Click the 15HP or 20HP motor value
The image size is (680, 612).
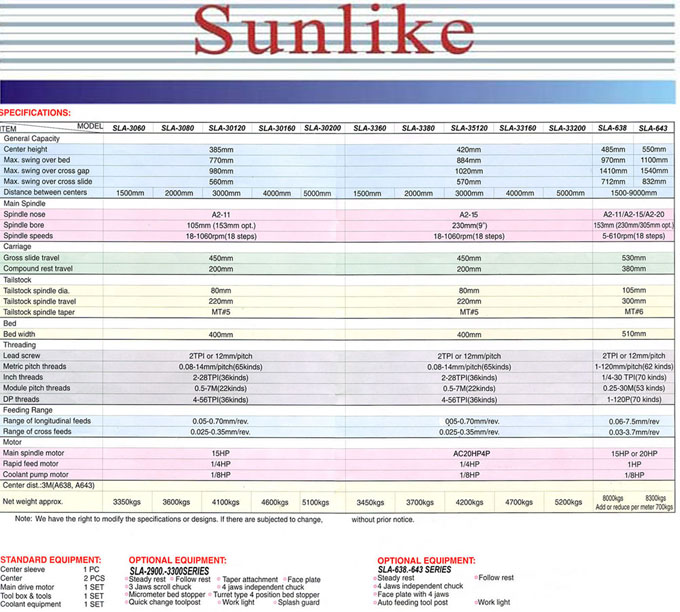[634, 454]
